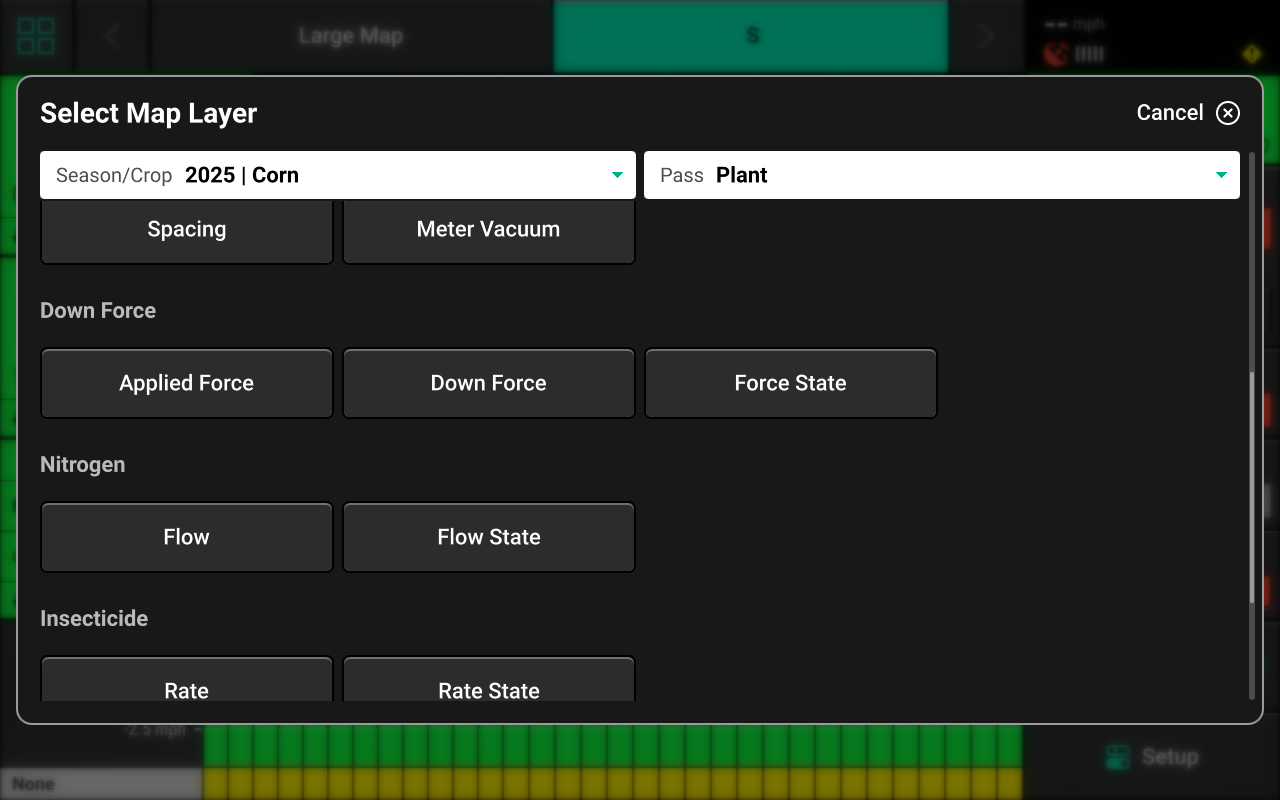Choose the Meter Vacuum layer
Image resolution: width=1280 pixels, height=800 pixels.
click(x=489, y=230)
